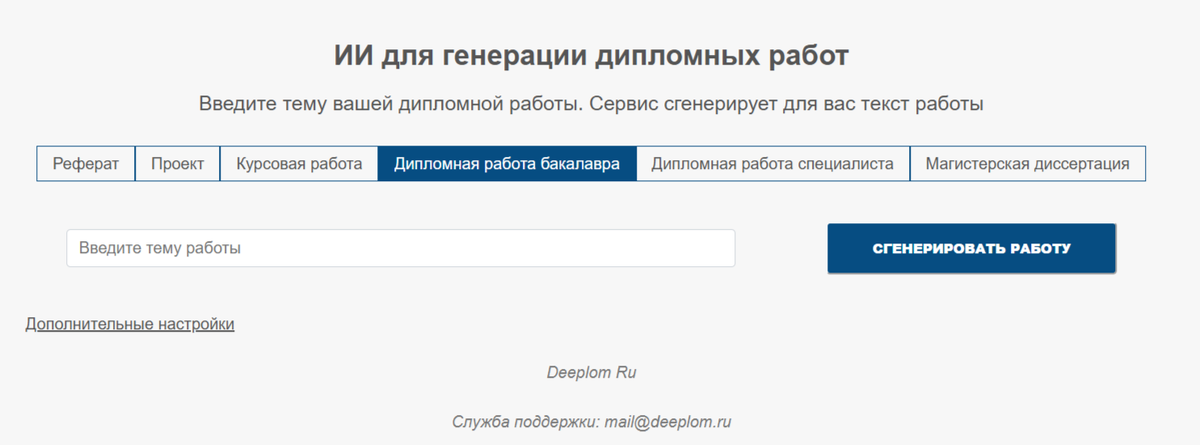The width and height of the screenshot is (1200, 445).
Task: Click the Служба поддержки mail@deeplom.ru text
Action: [x=592, y=422]
